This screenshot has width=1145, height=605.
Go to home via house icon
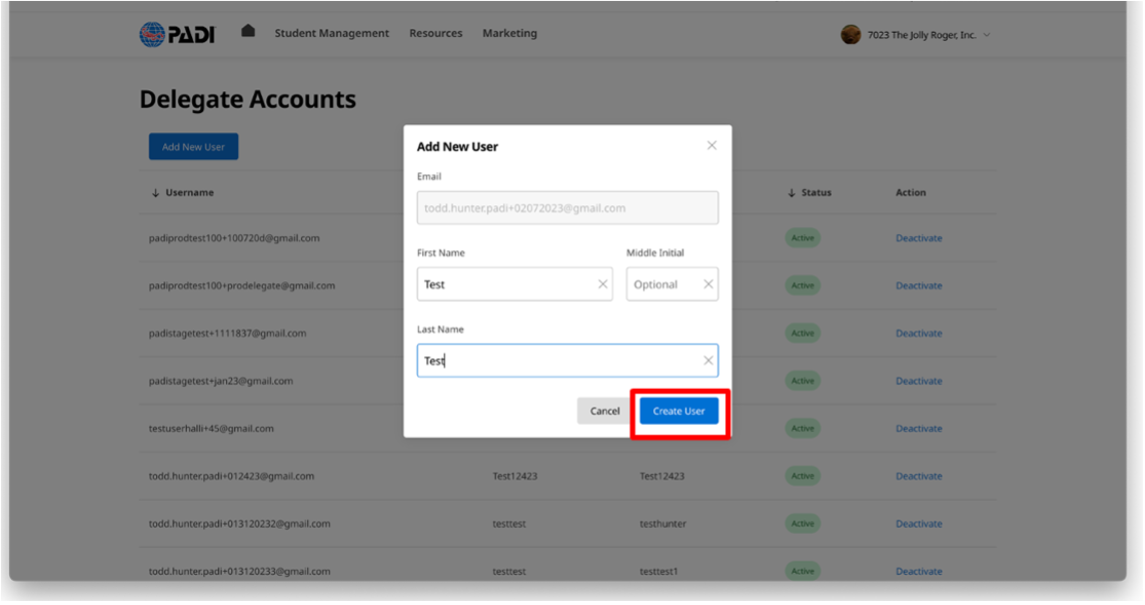pos(248,31)
